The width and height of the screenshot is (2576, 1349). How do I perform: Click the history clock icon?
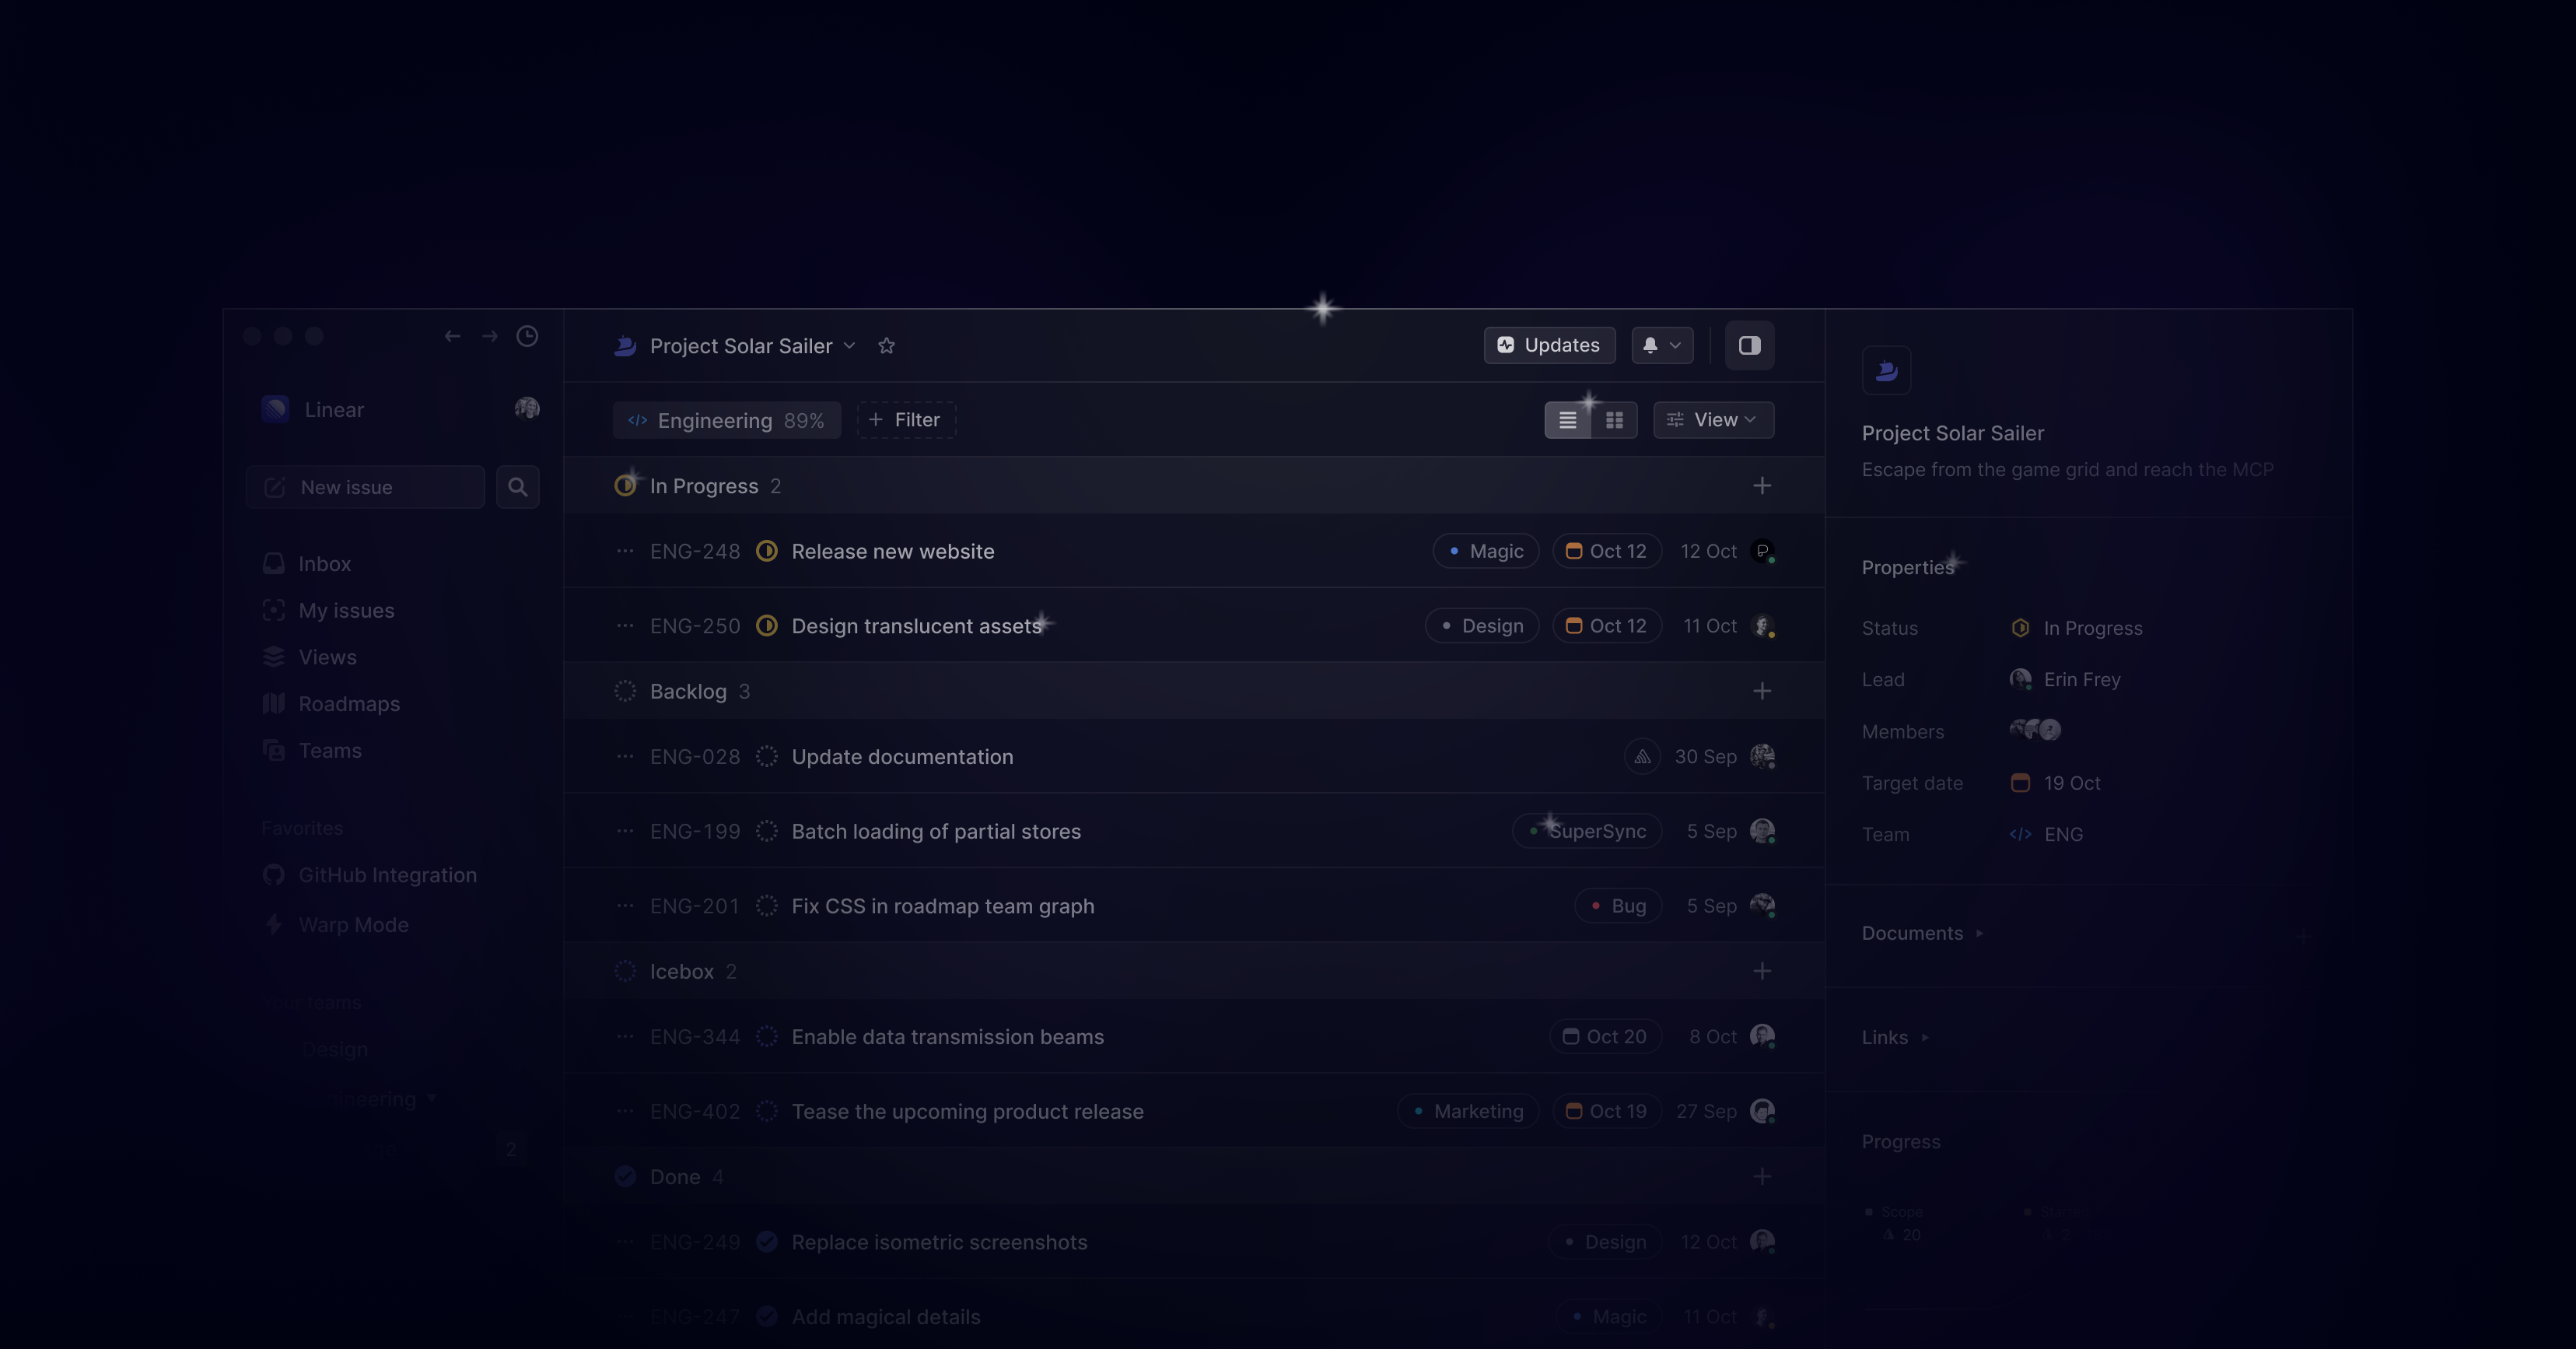(x=527, y=336)
